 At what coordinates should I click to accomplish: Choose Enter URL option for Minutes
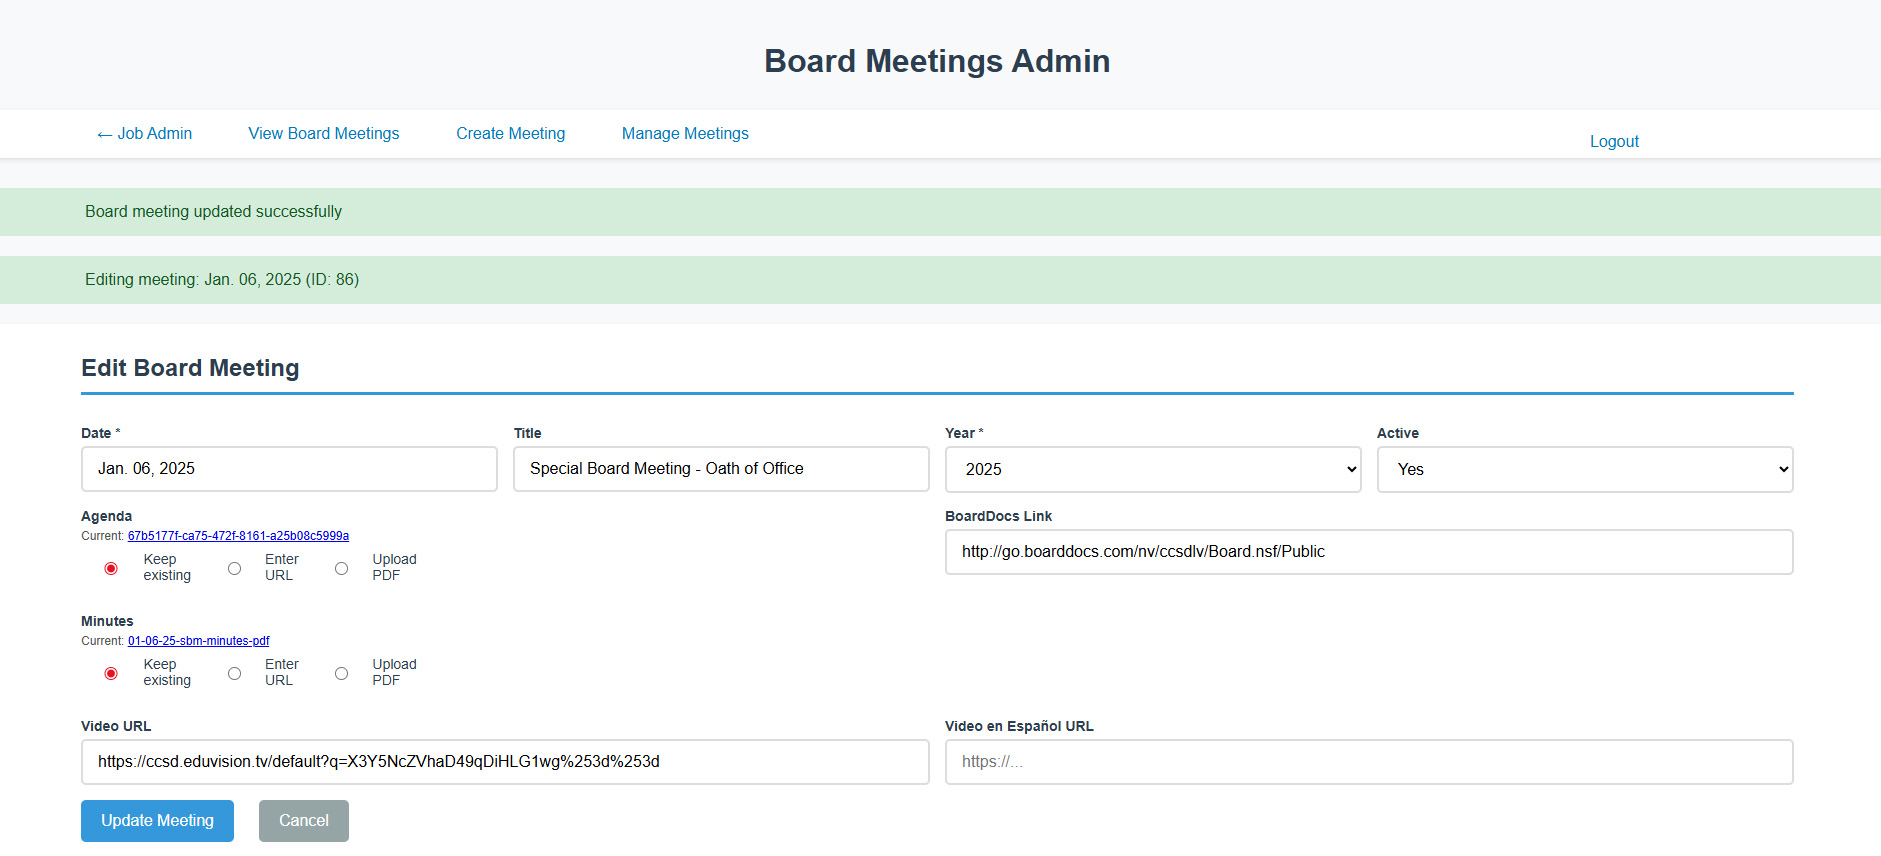235,674
